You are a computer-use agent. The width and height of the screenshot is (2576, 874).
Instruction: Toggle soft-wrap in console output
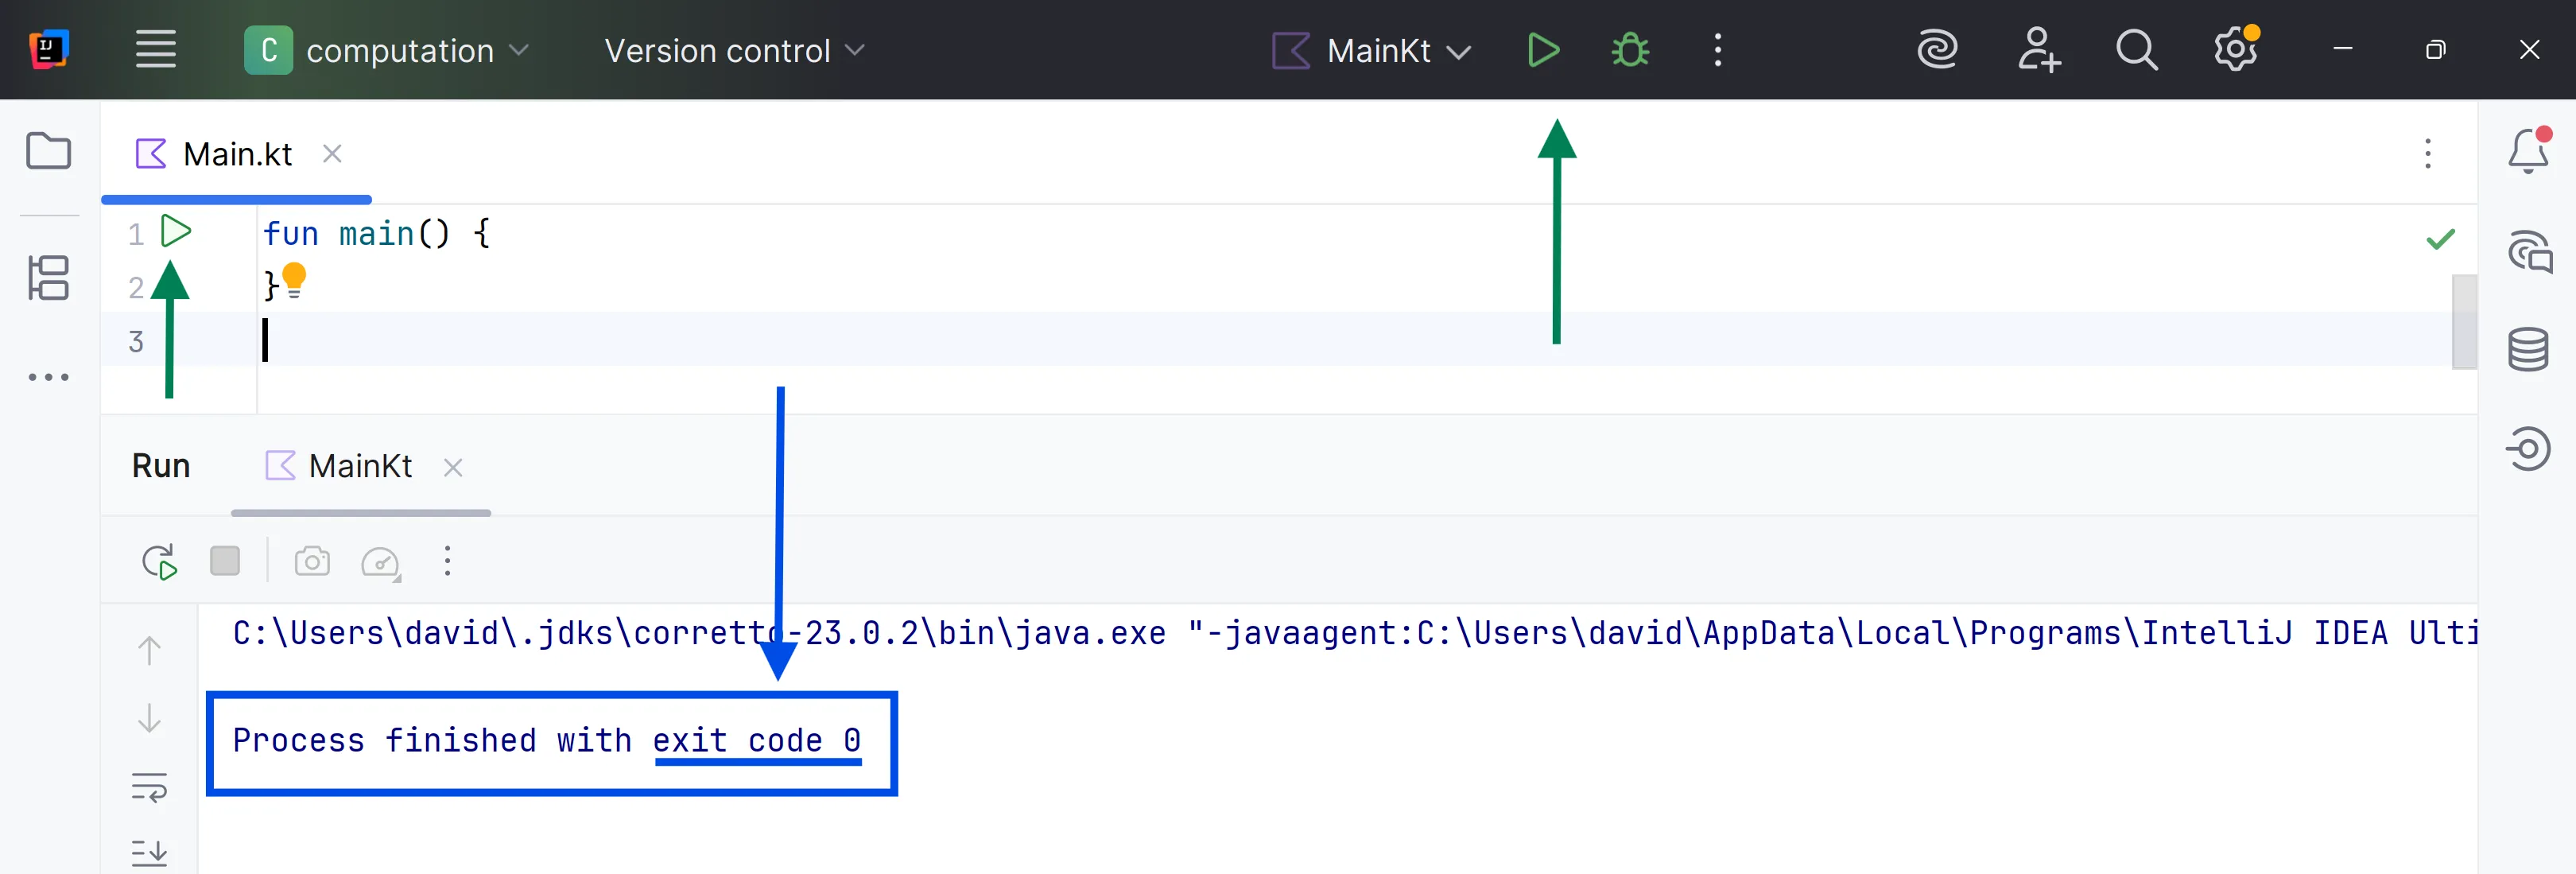pos(149,787)
